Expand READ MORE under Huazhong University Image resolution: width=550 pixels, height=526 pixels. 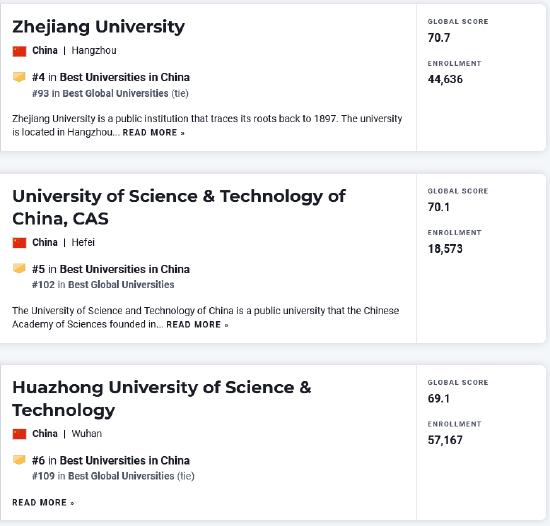pos(43,503)
